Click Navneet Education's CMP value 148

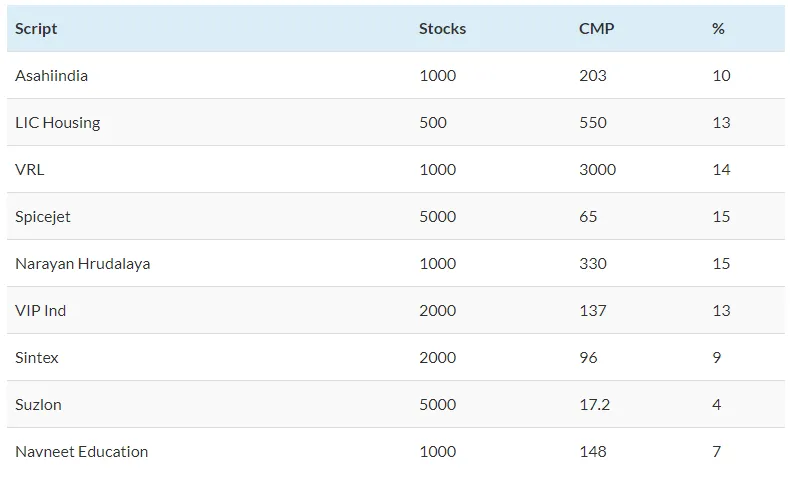592,452
